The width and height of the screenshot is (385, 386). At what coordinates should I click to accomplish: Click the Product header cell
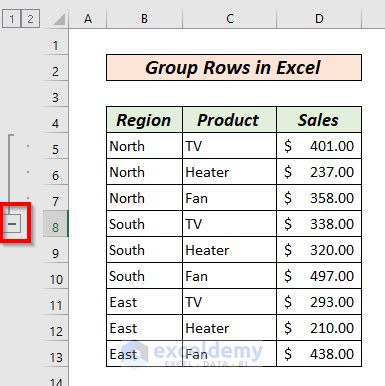point(229,120)
